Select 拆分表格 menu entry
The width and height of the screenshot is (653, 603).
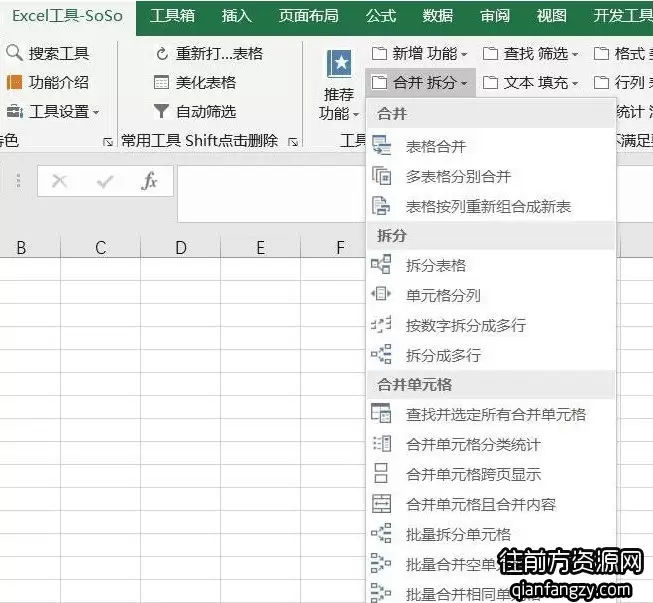coord(491,265)
